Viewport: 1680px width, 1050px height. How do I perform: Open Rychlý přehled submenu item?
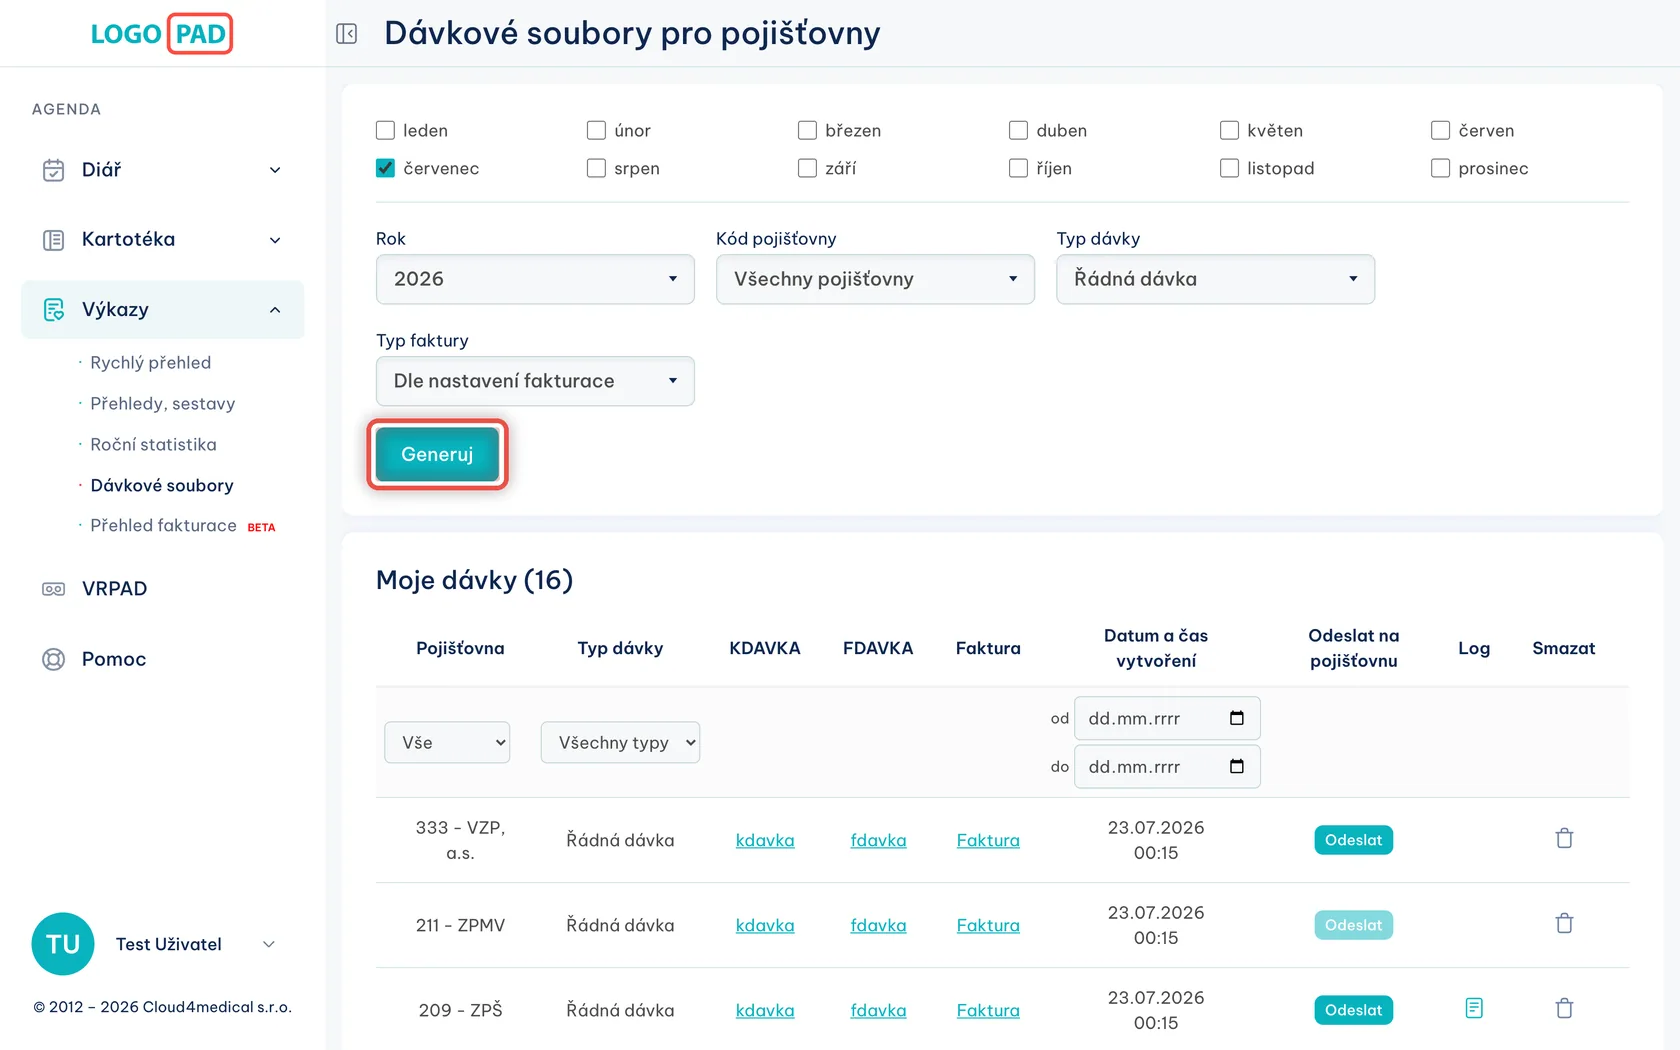click(150, 362)
